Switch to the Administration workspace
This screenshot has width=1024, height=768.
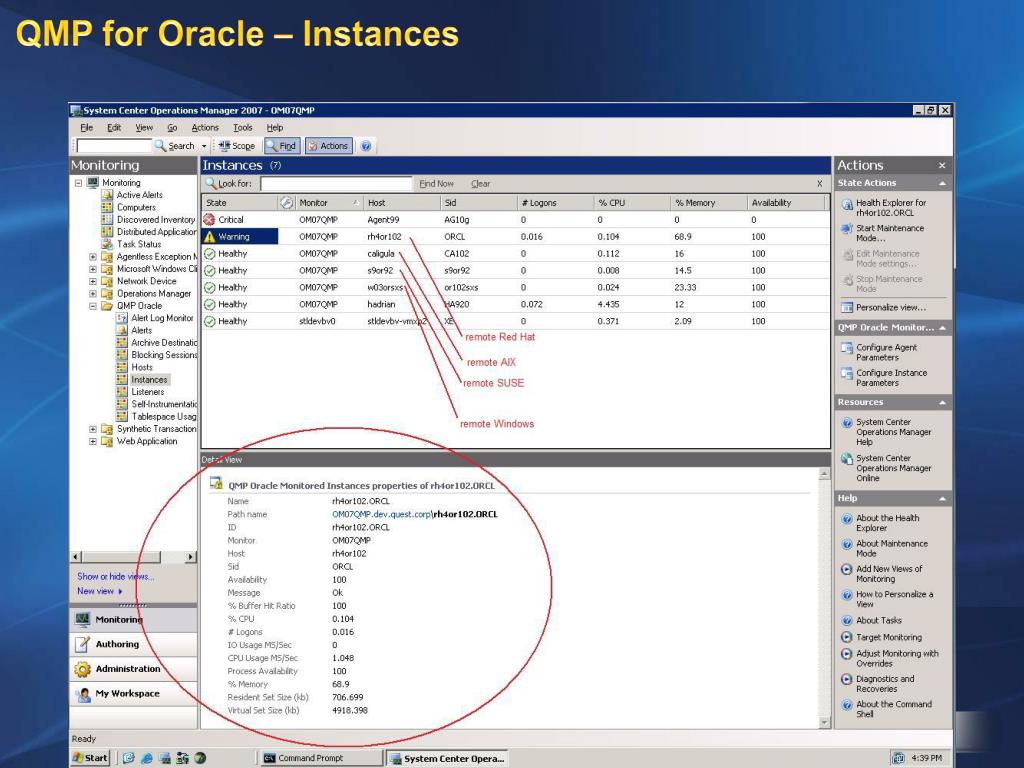click(x=133, y=669)
